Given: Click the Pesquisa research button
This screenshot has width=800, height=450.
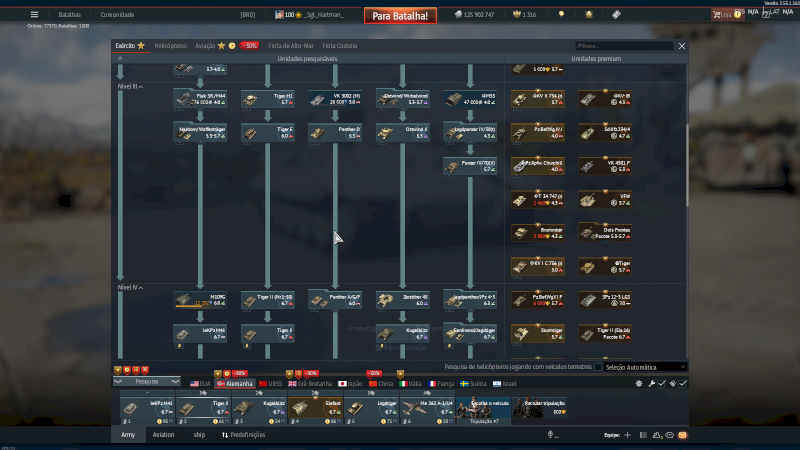Looking at the screenshot, I should [146, 382].
